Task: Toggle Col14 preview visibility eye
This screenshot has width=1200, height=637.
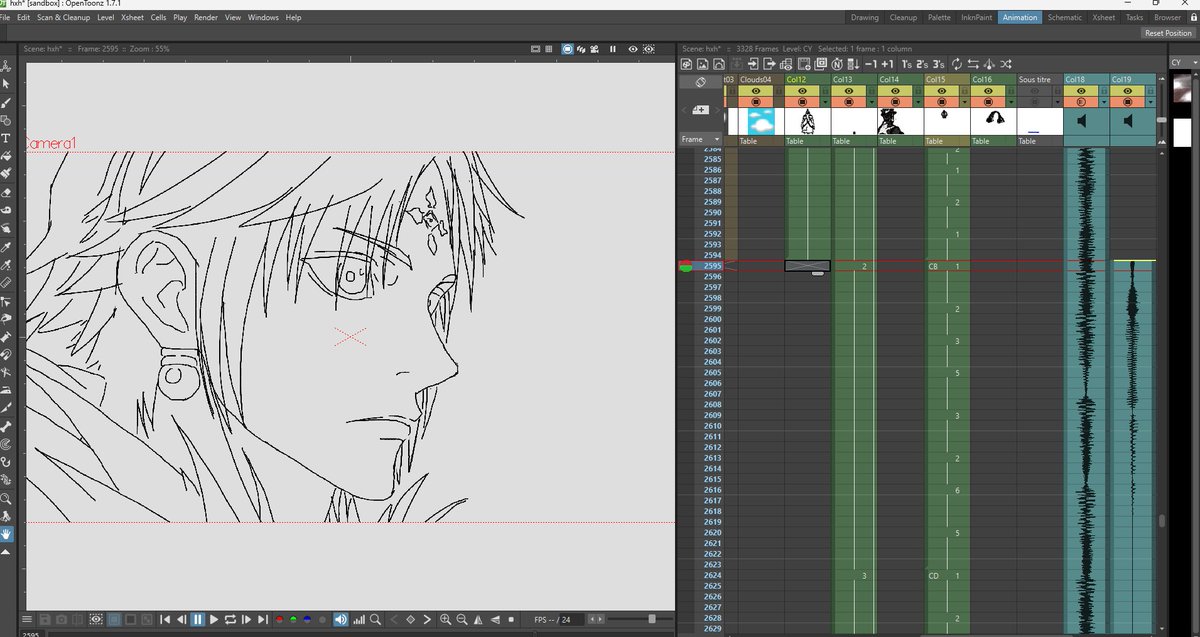Action: click(895, 90)
